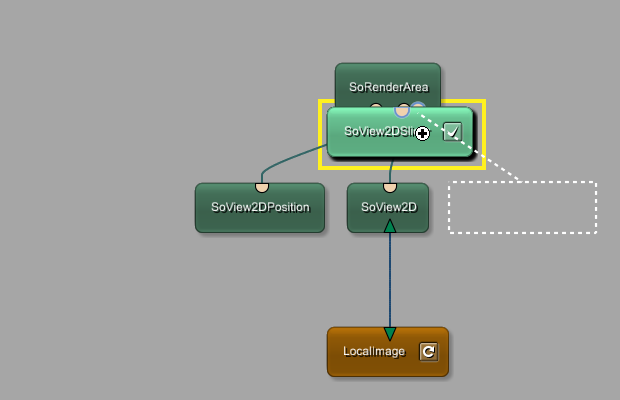The image size is (620, 400).
Task: Click the half-circle connector atop SoView2D
Action: pyautogui.click(x=390, y=187)
